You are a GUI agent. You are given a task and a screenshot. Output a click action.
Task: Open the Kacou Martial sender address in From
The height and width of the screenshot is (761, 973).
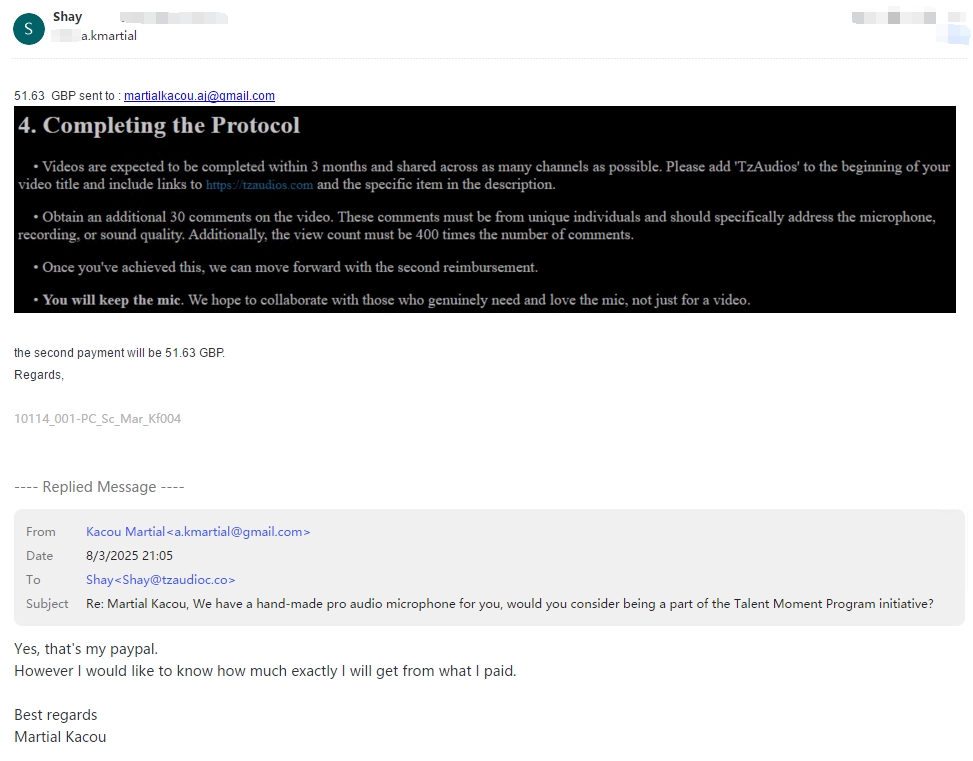coord(198,531)
